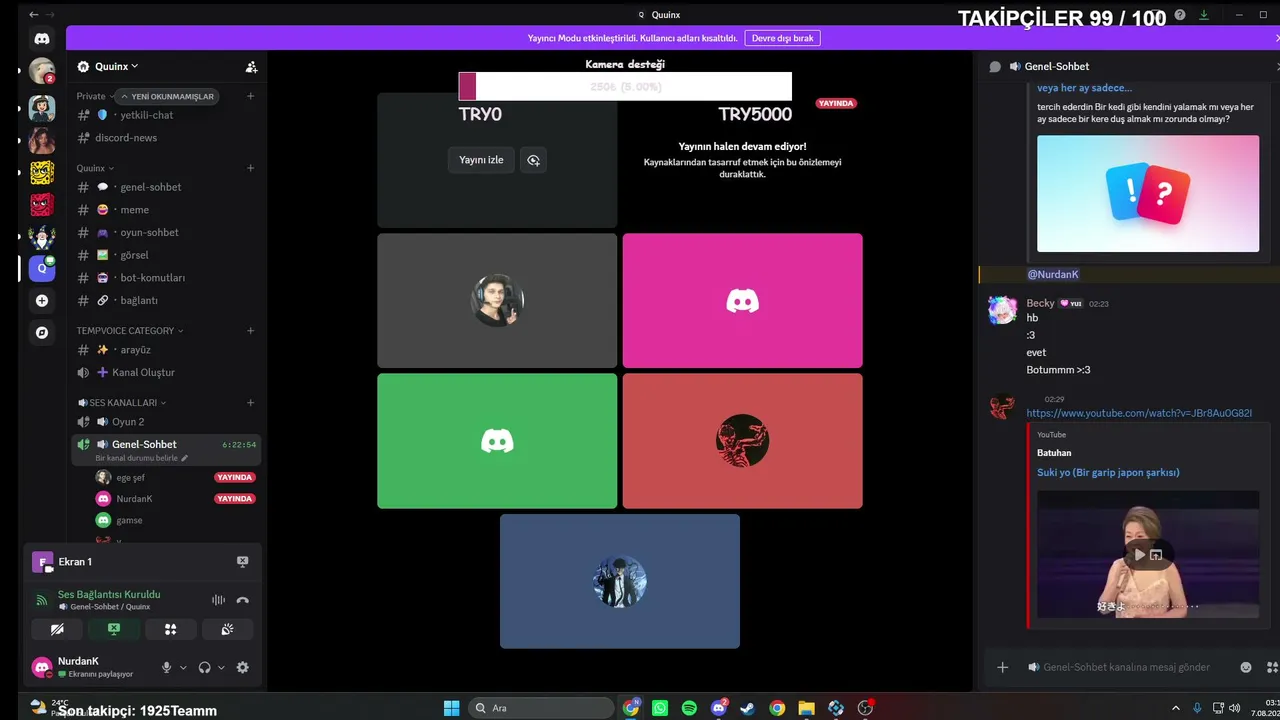The image size is (1280, 720).
Task: Open user settings gear icon
Action: click(x=242, y=667)
